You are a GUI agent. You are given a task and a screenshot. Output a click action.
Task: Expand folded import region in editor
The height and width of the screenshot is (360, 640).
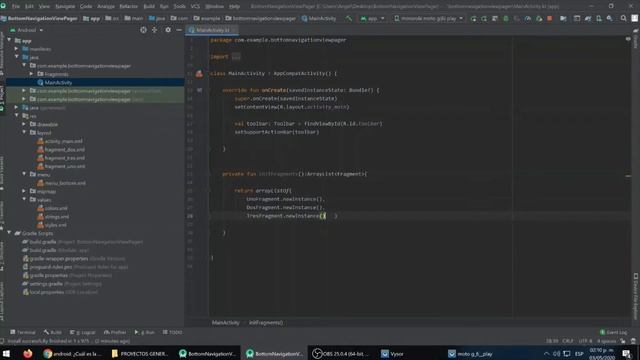pos(236,57)
